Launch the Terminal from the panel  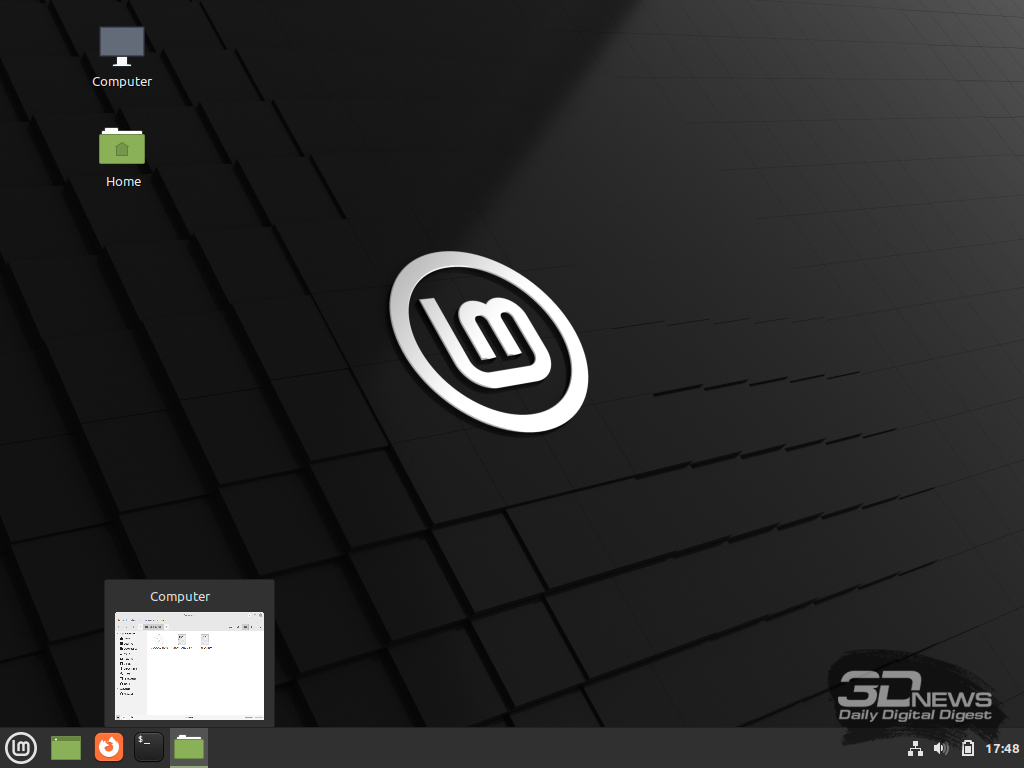coord(149,748)
